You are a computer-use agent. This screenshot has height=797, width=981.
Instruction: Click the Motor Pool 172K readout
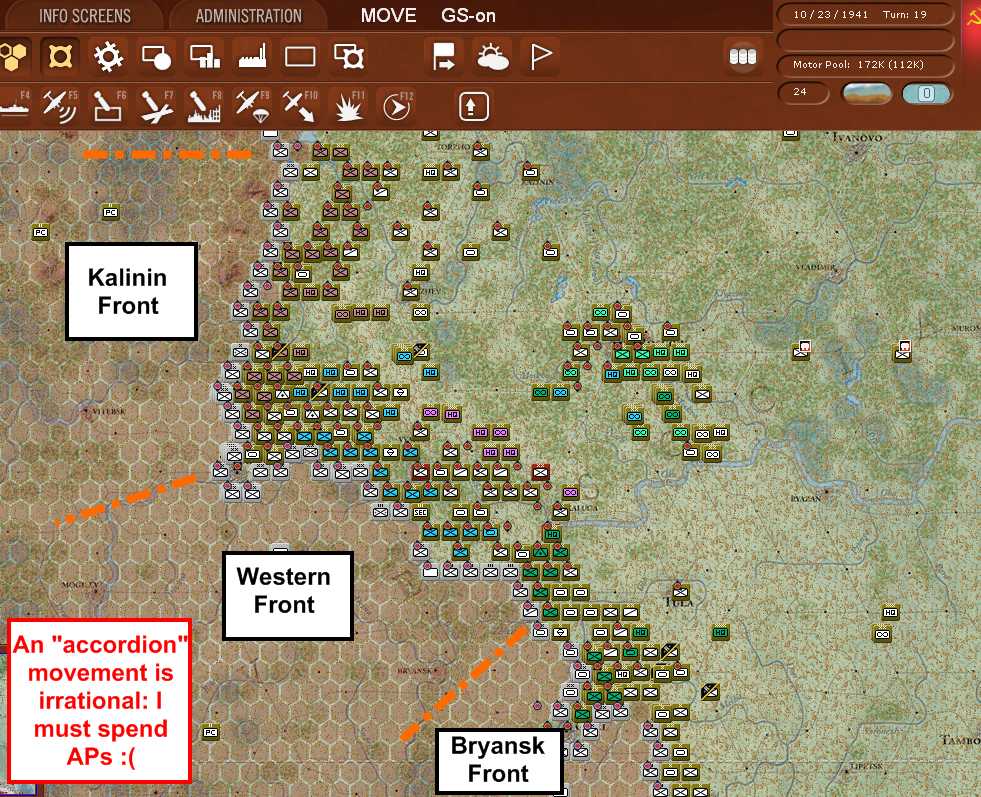coord(865,64)
